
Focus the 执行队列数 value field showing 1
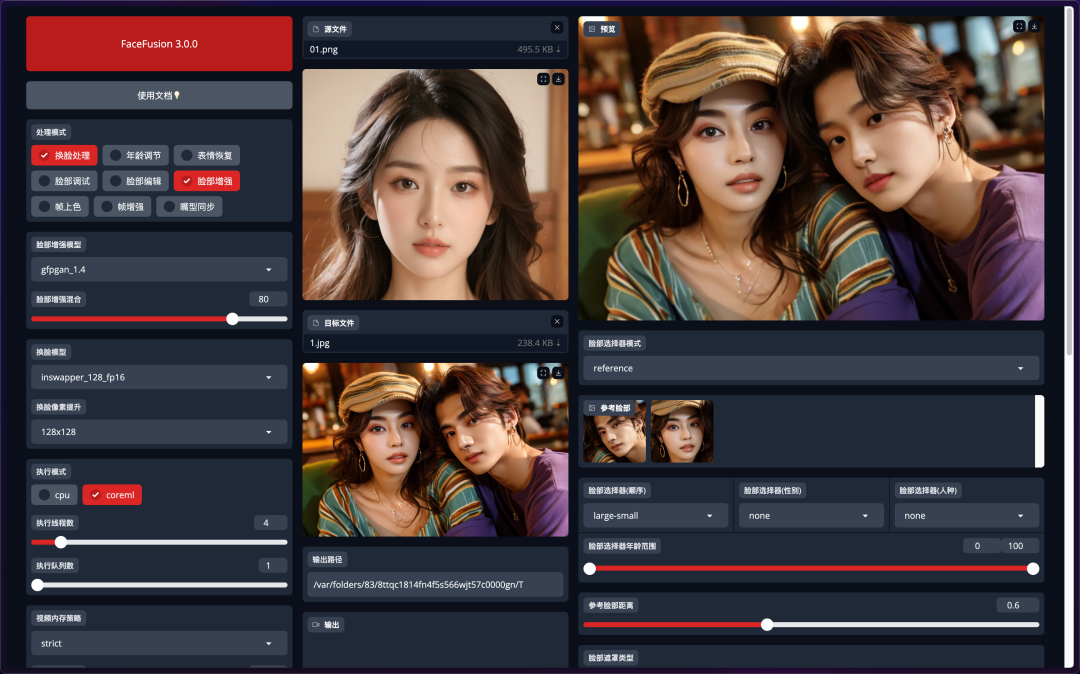click(273, 566)
